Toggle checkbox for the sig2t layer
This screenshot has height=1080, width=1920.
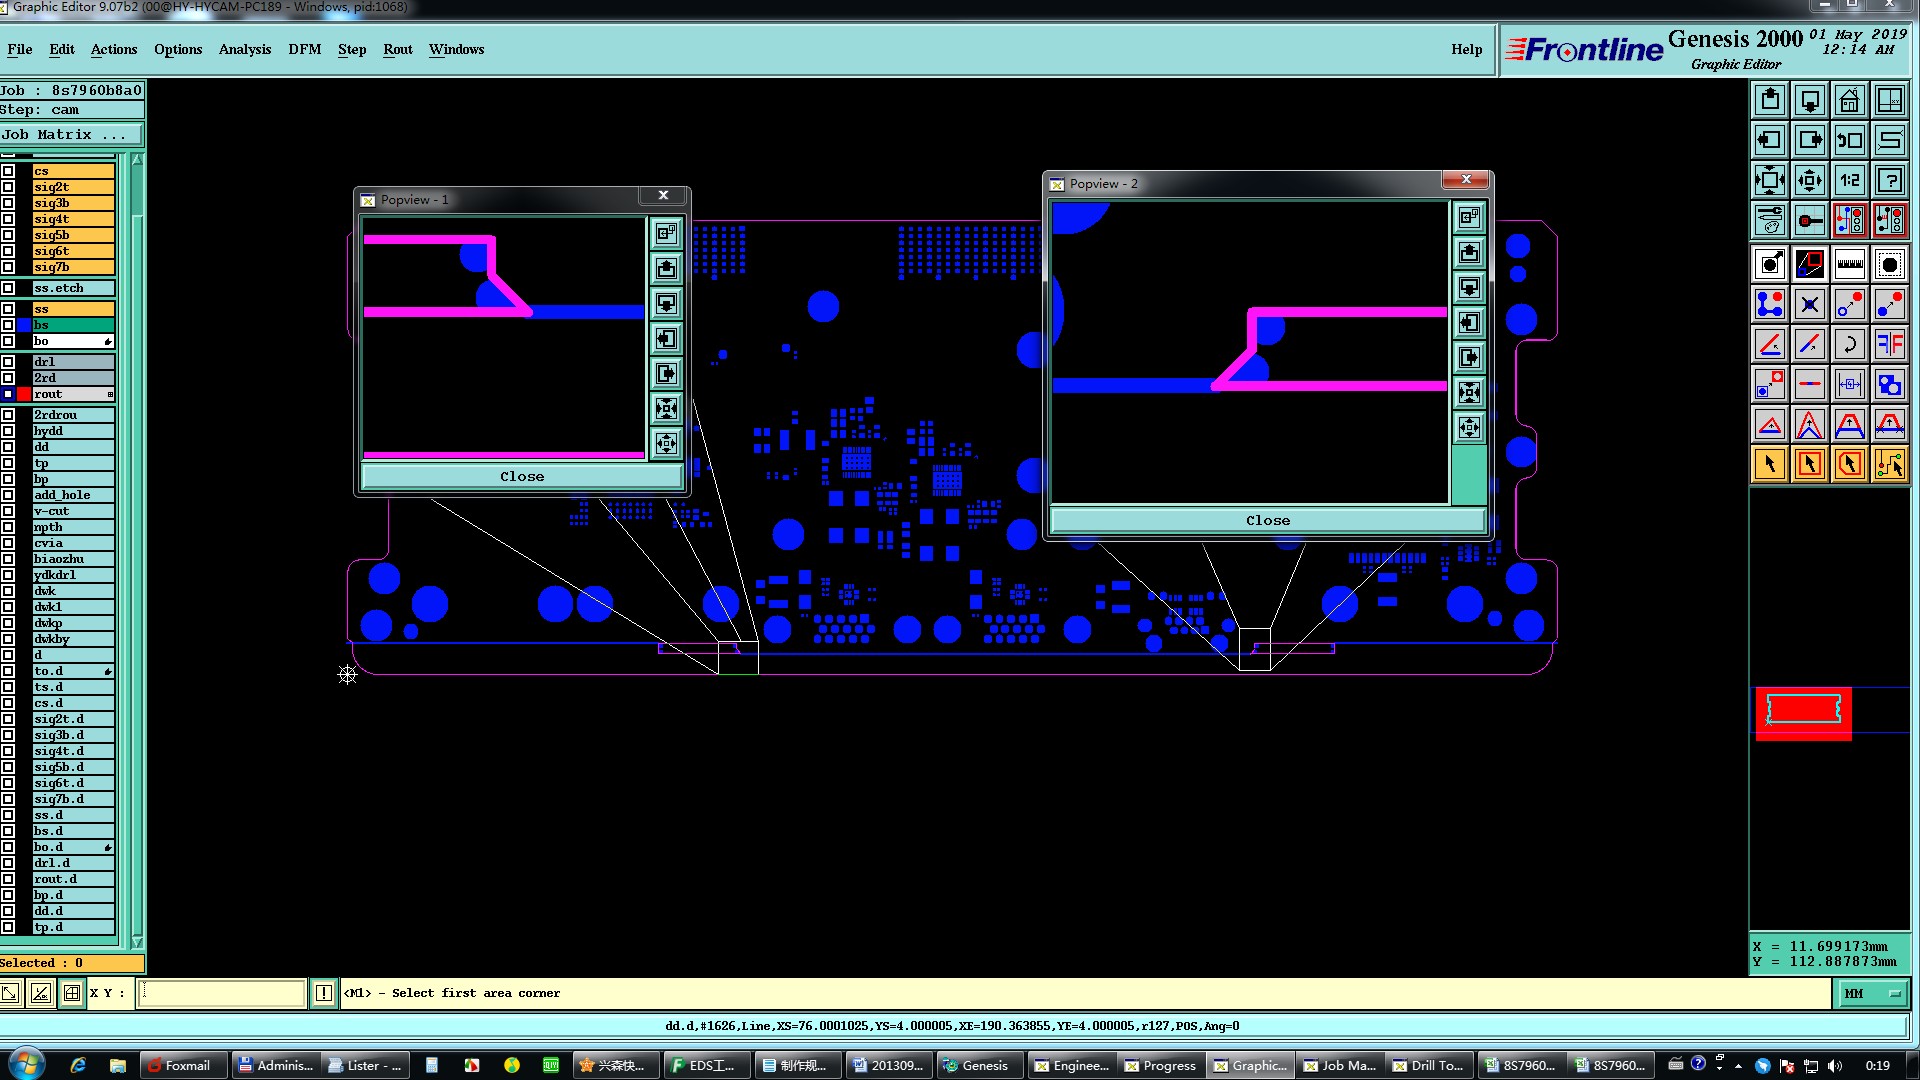click(x=8, y=187)
